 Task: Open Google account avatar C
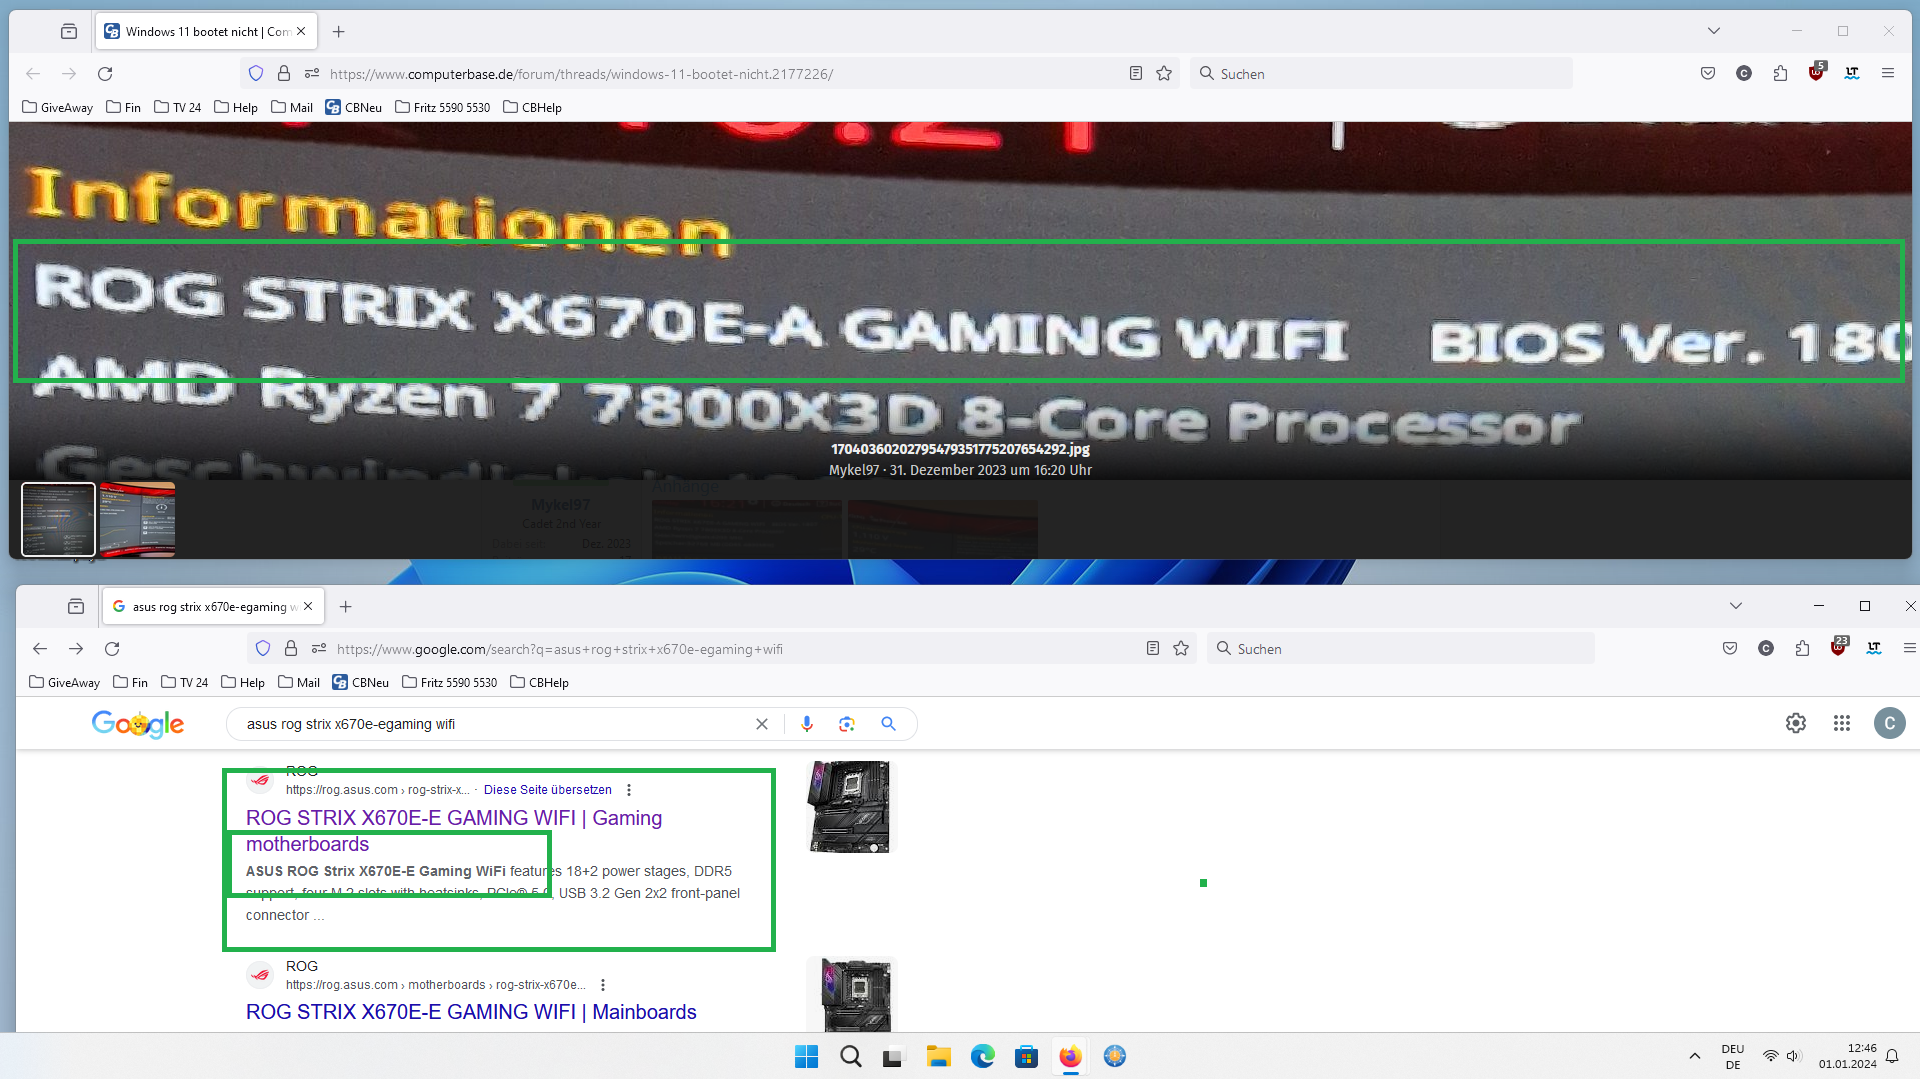pyautogui.click(x=1890, y=723)
